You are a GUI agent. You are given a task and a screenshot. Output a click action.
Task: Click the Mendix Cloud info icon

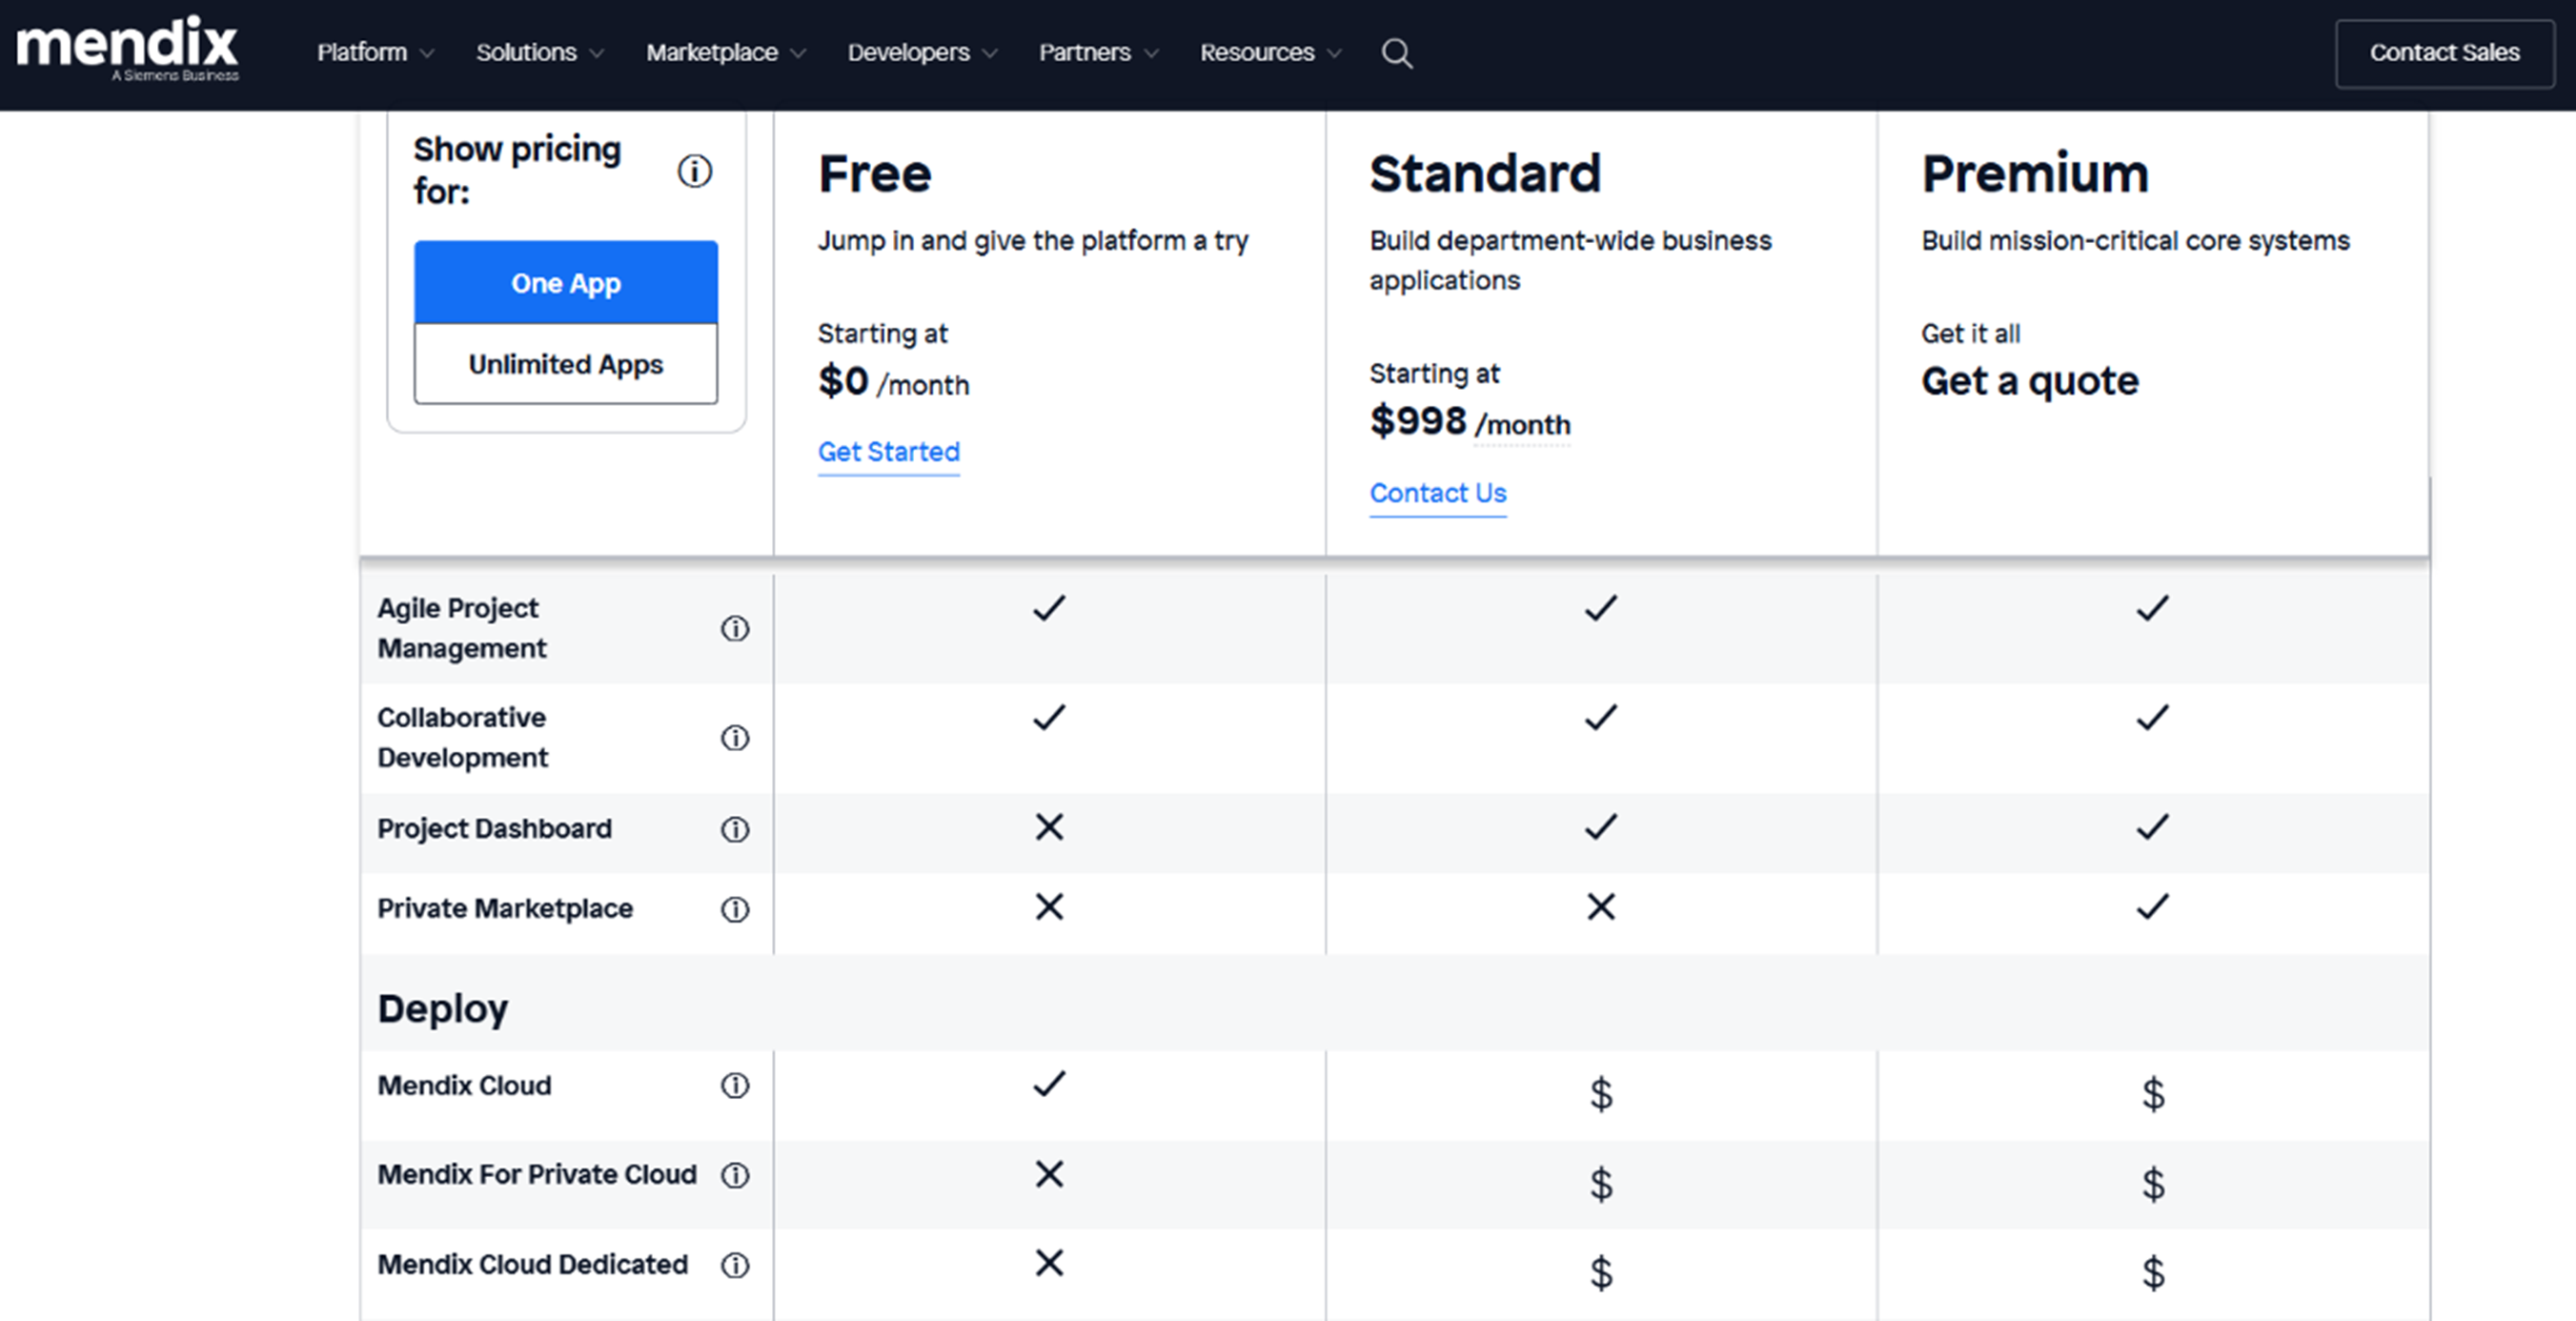pos(735,1086)
